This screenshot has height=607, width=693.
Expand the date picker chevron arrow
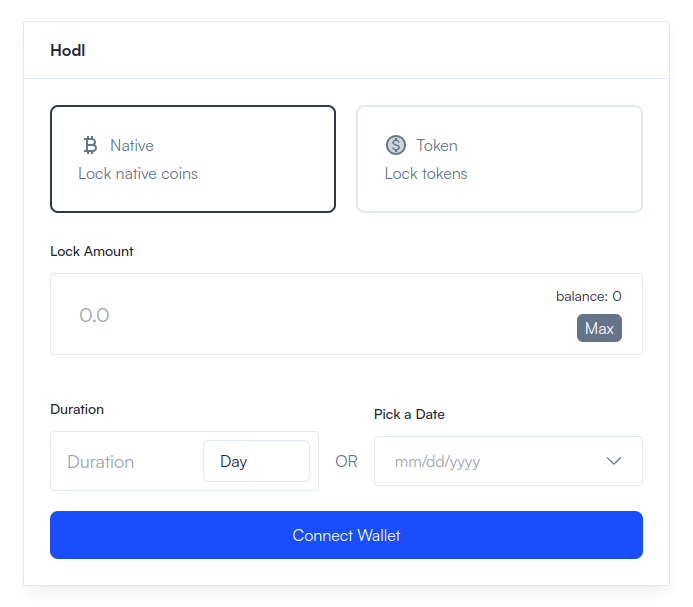(614, 461)
